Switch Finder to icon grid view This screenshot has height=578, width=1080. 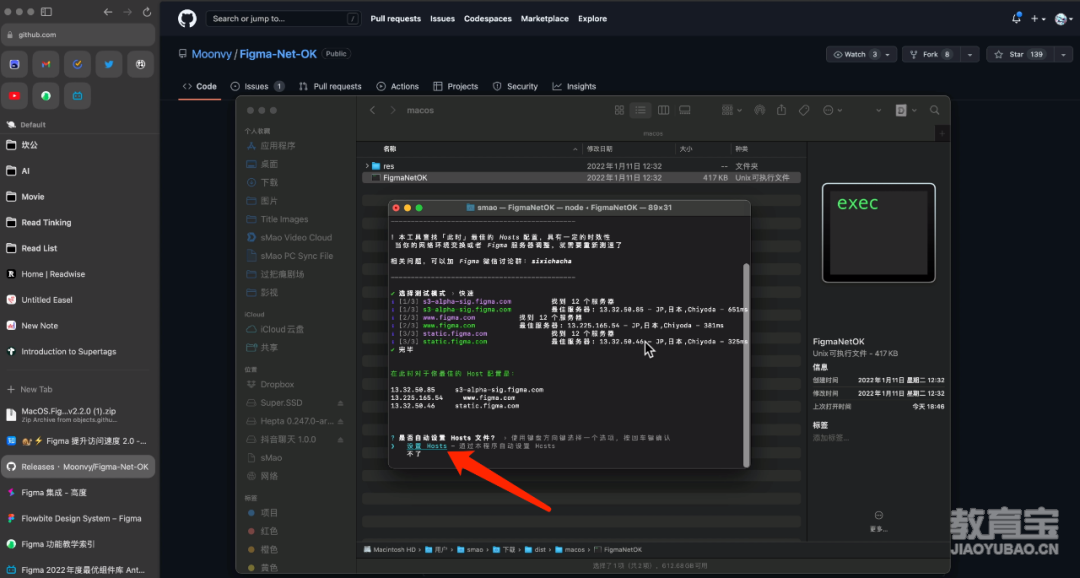click(619, 110)
